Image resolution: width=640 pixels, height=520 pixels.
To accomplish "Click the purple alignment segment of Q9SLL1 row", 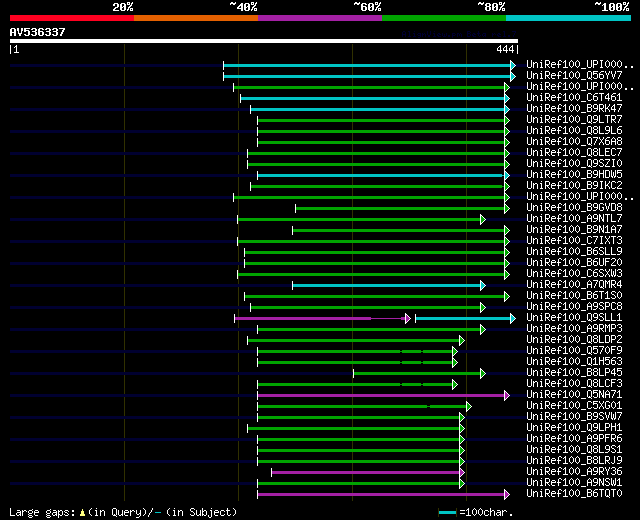I will [x=322, y=318].
